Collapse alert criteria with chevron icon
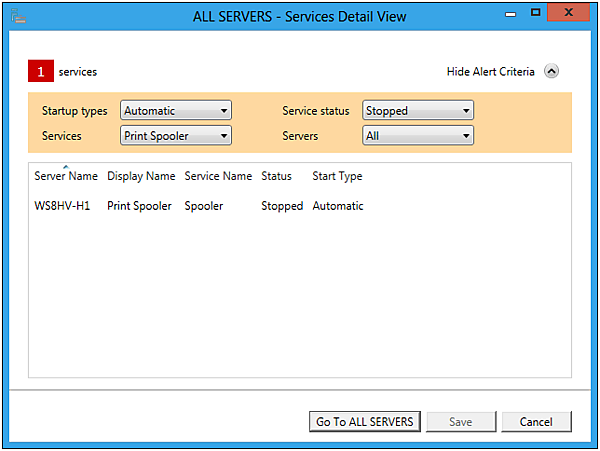This screenshot has width=600, height=451. [x=552, y=72]
